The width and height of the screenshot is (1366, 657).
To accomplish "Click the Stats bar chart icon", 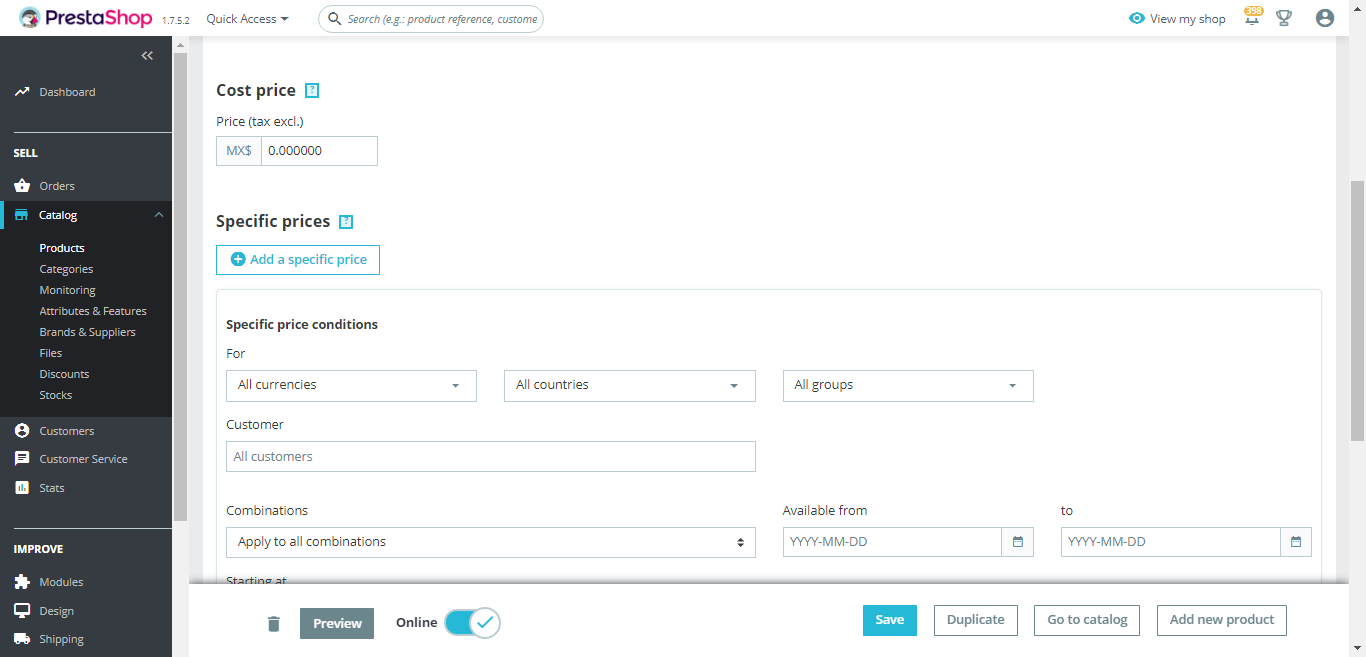I will [22, 488].
